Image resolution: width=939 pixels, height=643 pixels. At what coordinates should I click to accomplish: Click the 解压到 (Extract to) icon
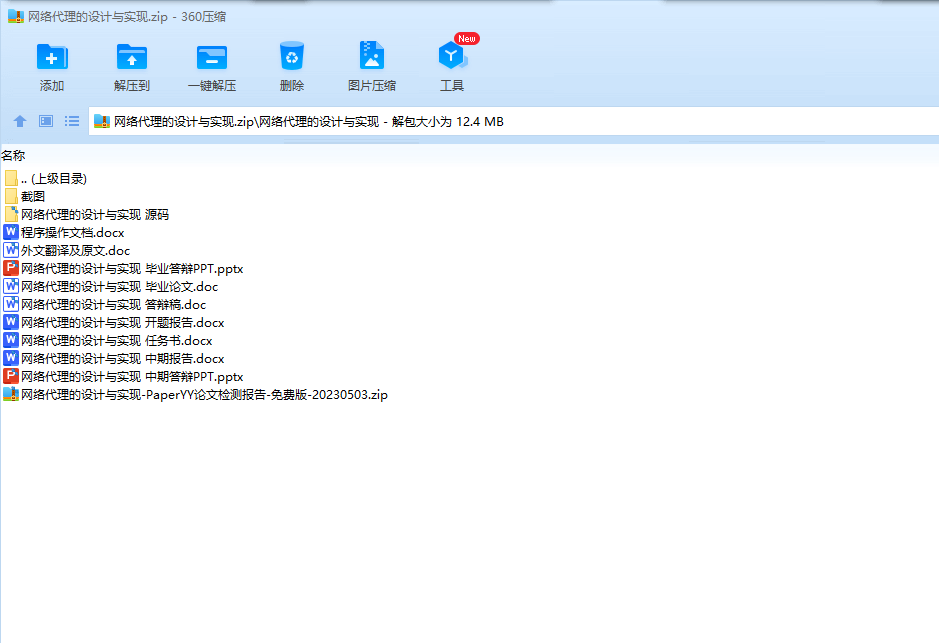coord(132,57)
